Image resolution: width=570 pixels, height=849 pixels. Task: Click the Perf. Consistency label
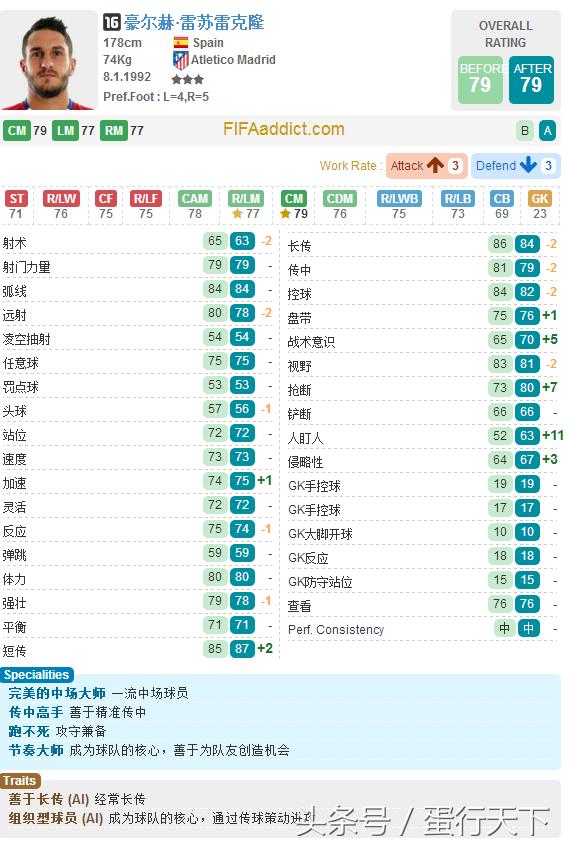click(x=336, y=630)
